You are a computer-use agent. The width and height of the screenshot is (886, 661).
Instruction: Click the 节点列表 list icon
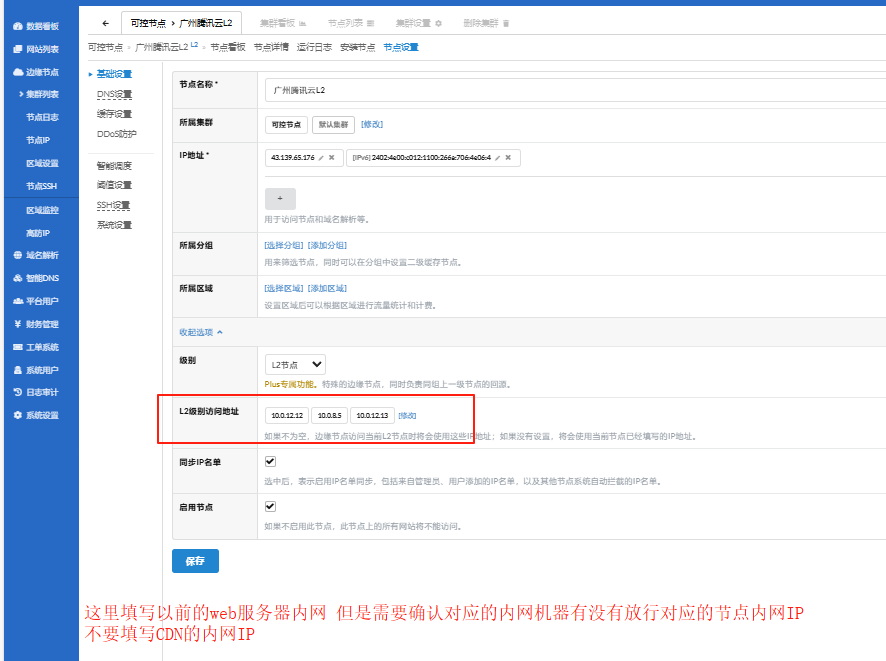(x=370, y=23)
